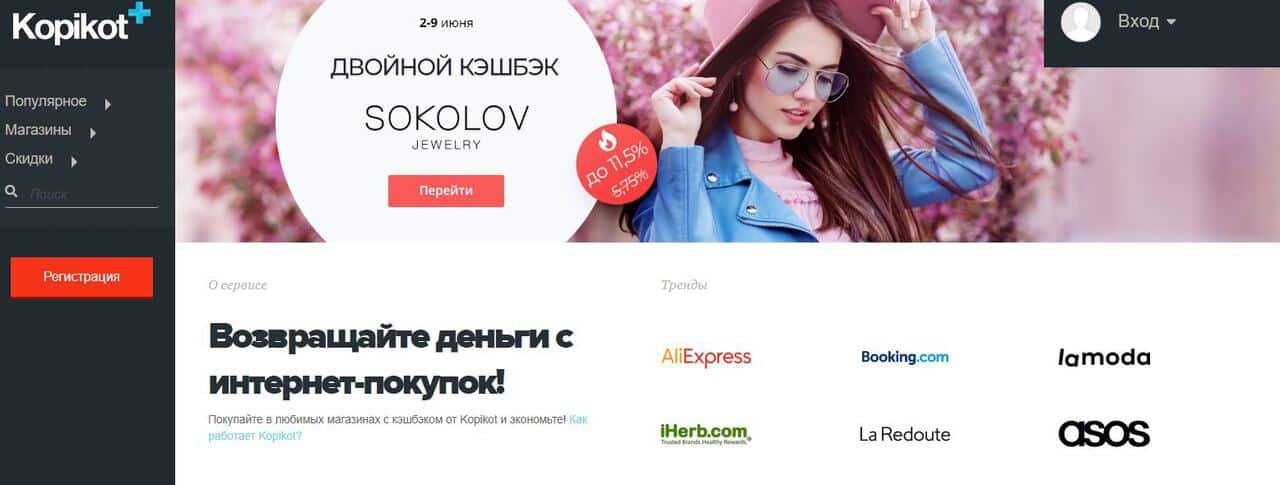Follow the Как работает Kopikot link

[397, 428]
